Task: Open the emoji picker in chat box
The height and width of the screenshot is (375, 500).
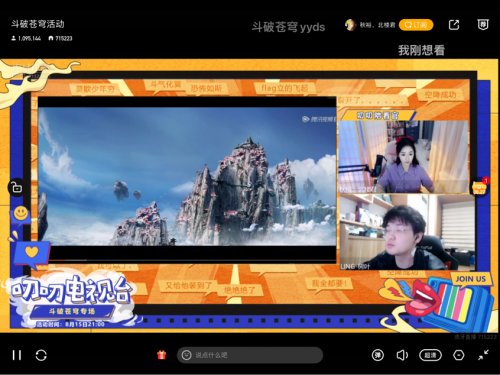Action: [186, 355]
